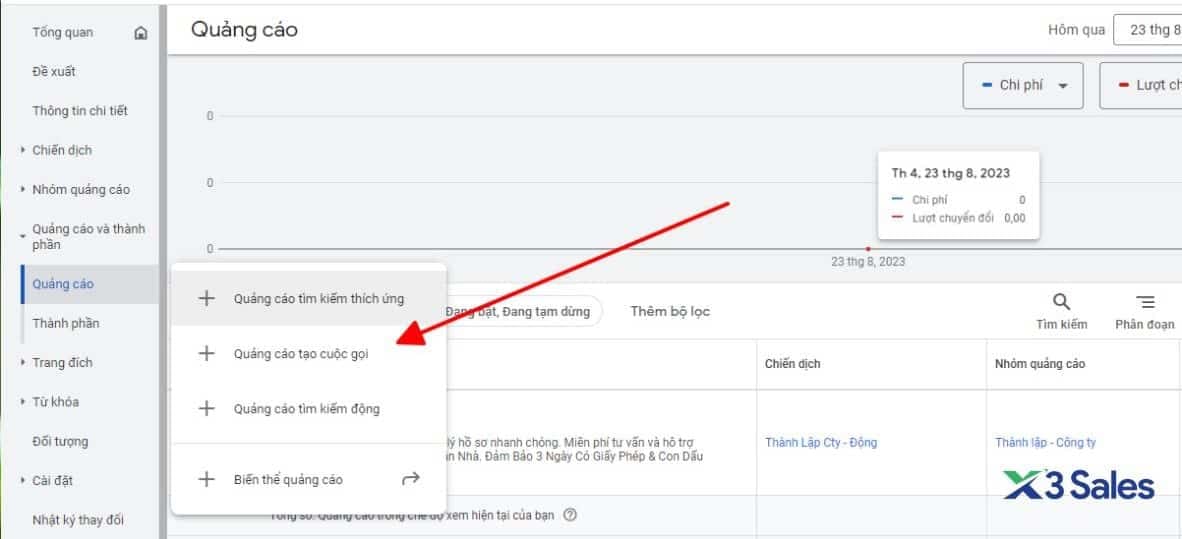1182x539 pixels.
Task: Expand the Nhóm quảng cáo sidebar arrow
Action: [23, 189]
